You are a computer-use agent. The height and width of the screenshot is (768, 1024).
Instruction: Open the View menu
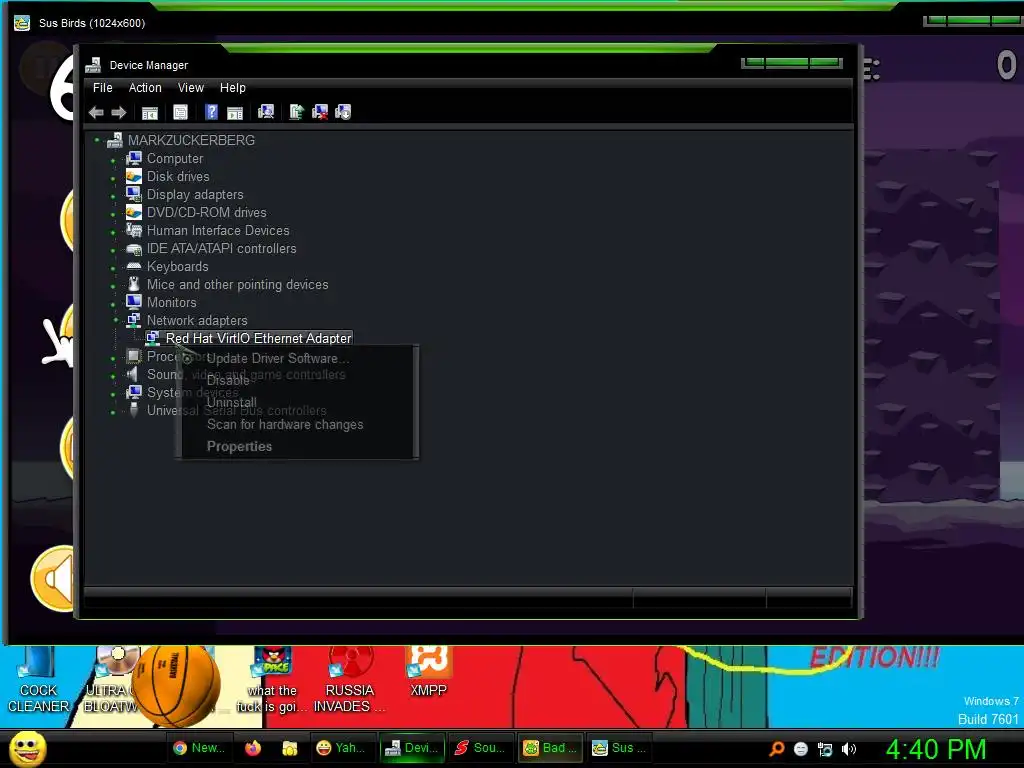click(x=191, y=88)
